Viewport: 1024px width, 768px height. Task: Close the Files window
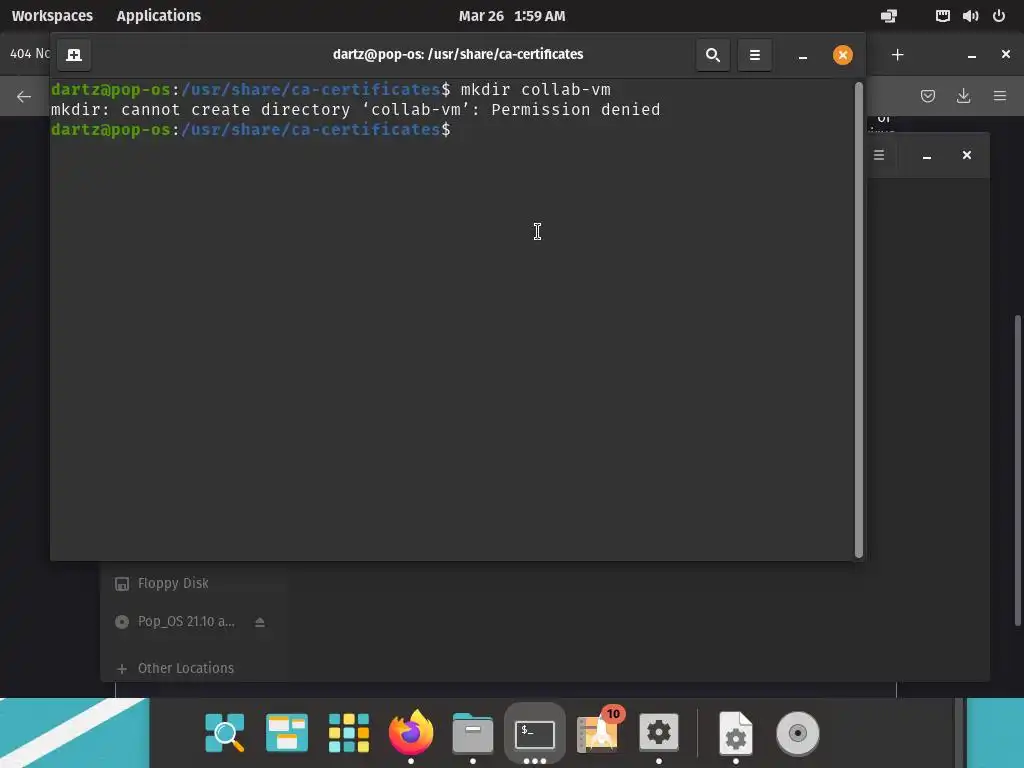point(967,155)
